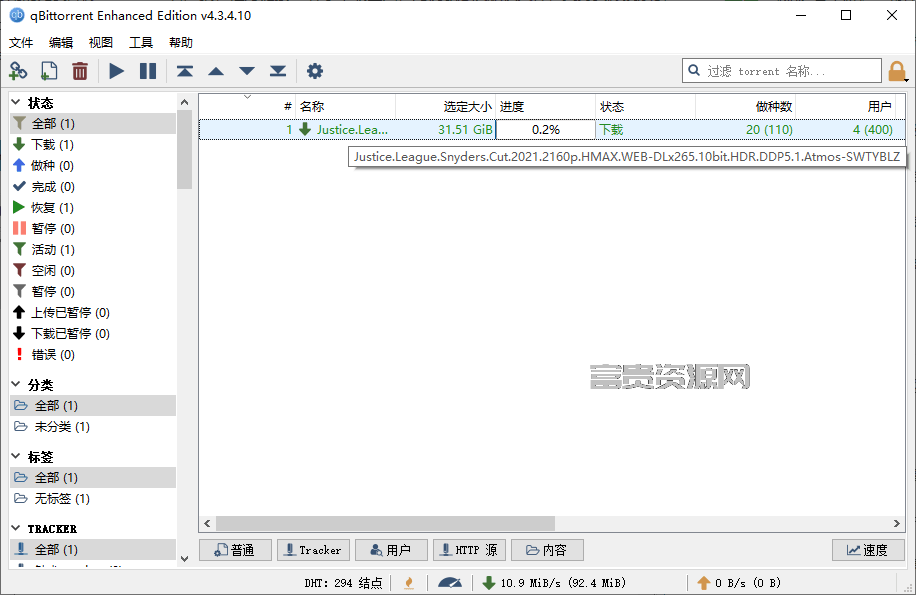The width and height of the screenshot is (916, 595).
Task: Switch to the Tracker tab
Action: (x=313, y=550)
